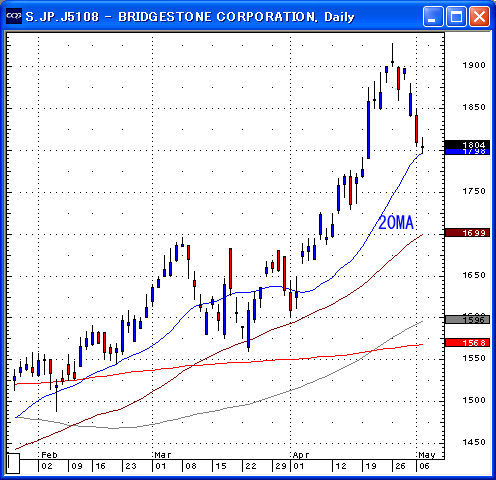Screen dimensions: 496x480
Task: Click the May month label
Action: [427, 455]
